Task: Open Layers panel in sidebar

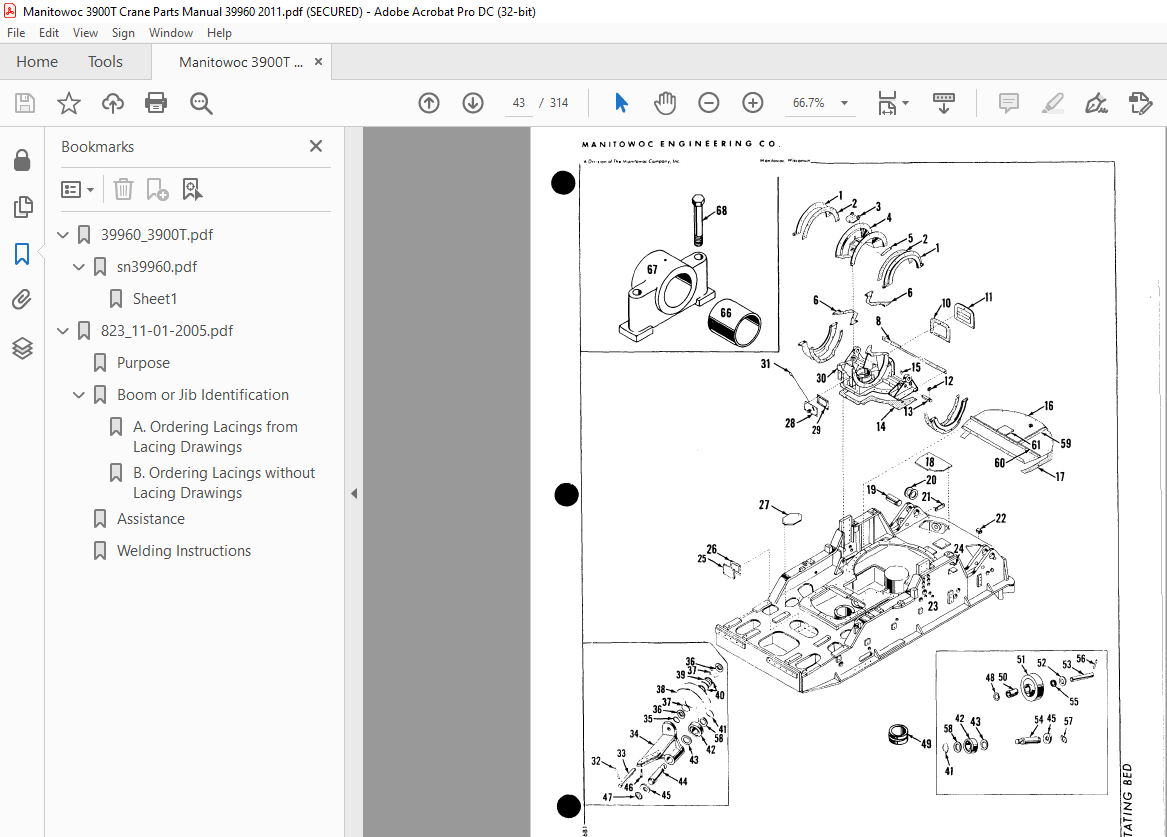Action: 22,347
